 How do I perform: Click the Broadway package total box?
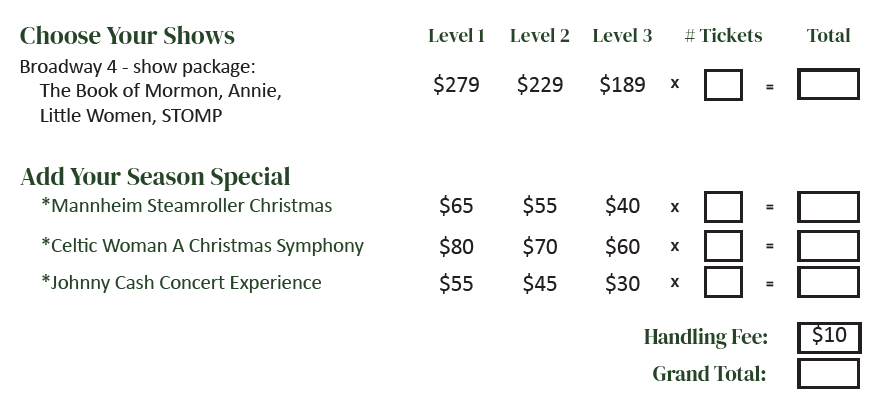[x=828, y=84]
